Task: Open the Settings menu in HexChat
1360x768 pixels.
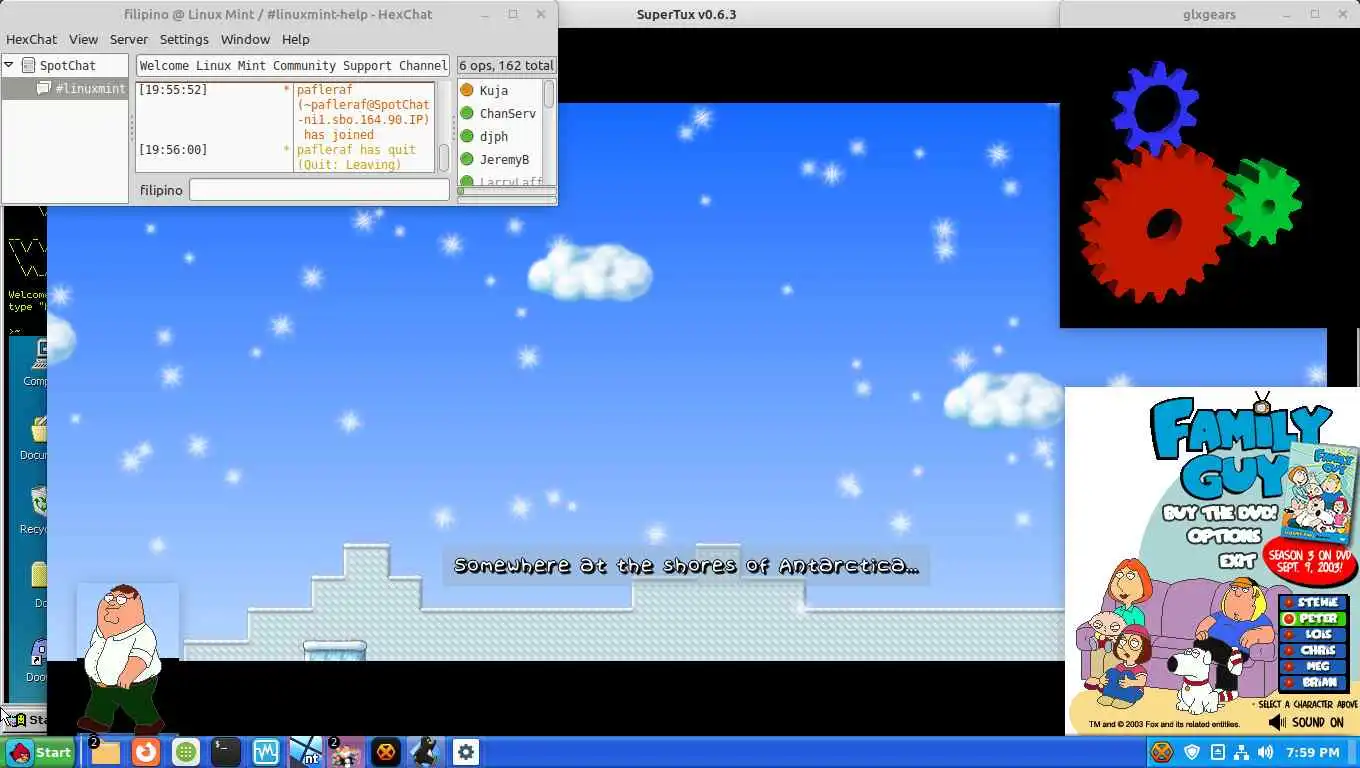Action: 184,39
